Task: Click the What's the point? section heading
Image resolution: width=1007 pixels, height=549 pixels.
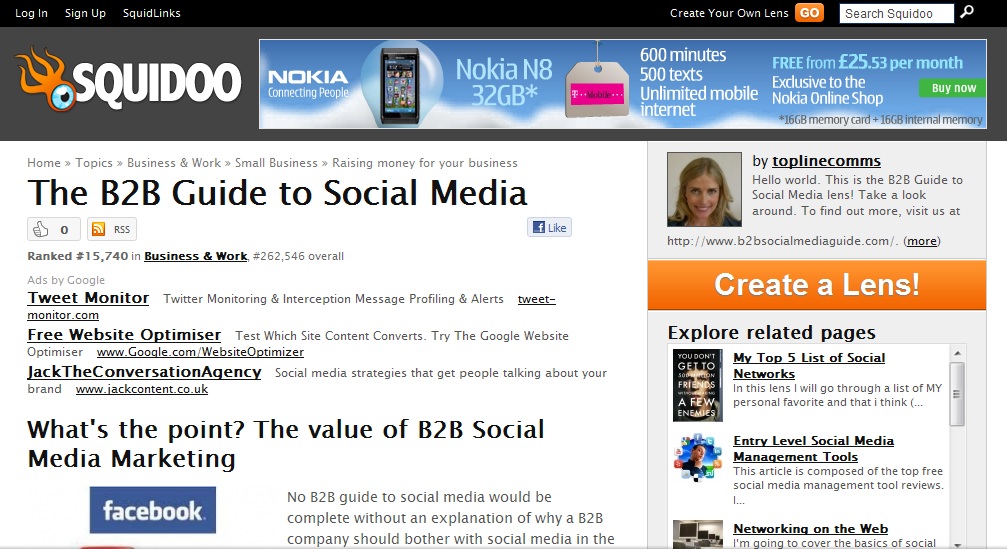Action: [286, 444]
